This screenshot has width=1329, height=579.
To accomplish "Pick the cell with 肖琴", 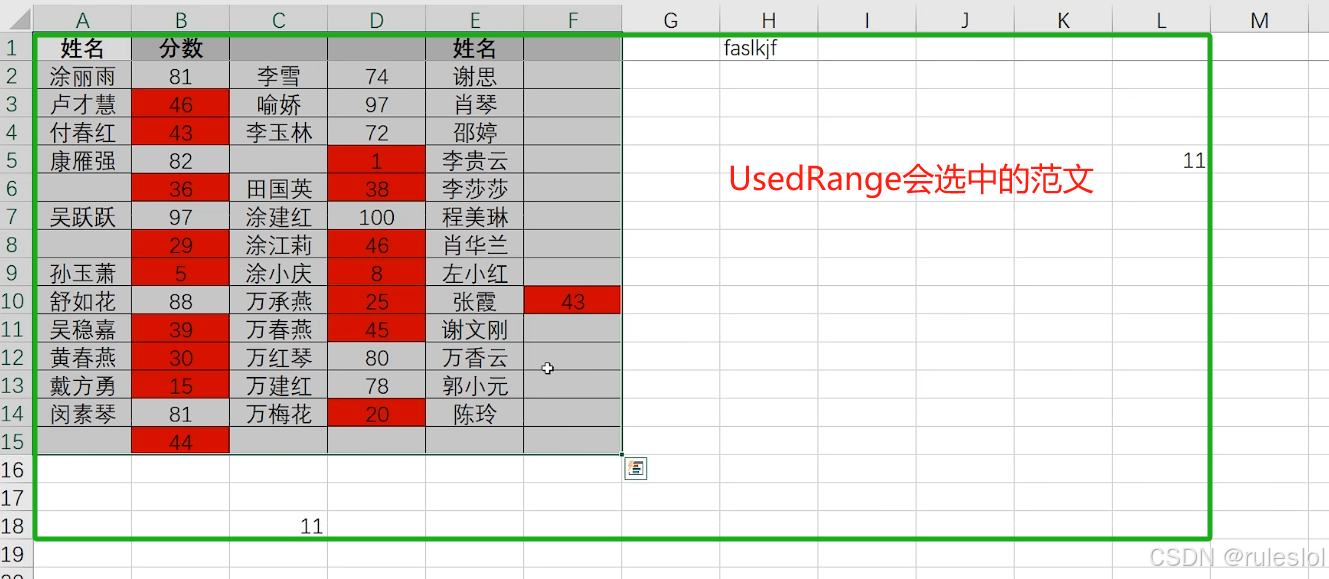I will click(x=475, y=104).
